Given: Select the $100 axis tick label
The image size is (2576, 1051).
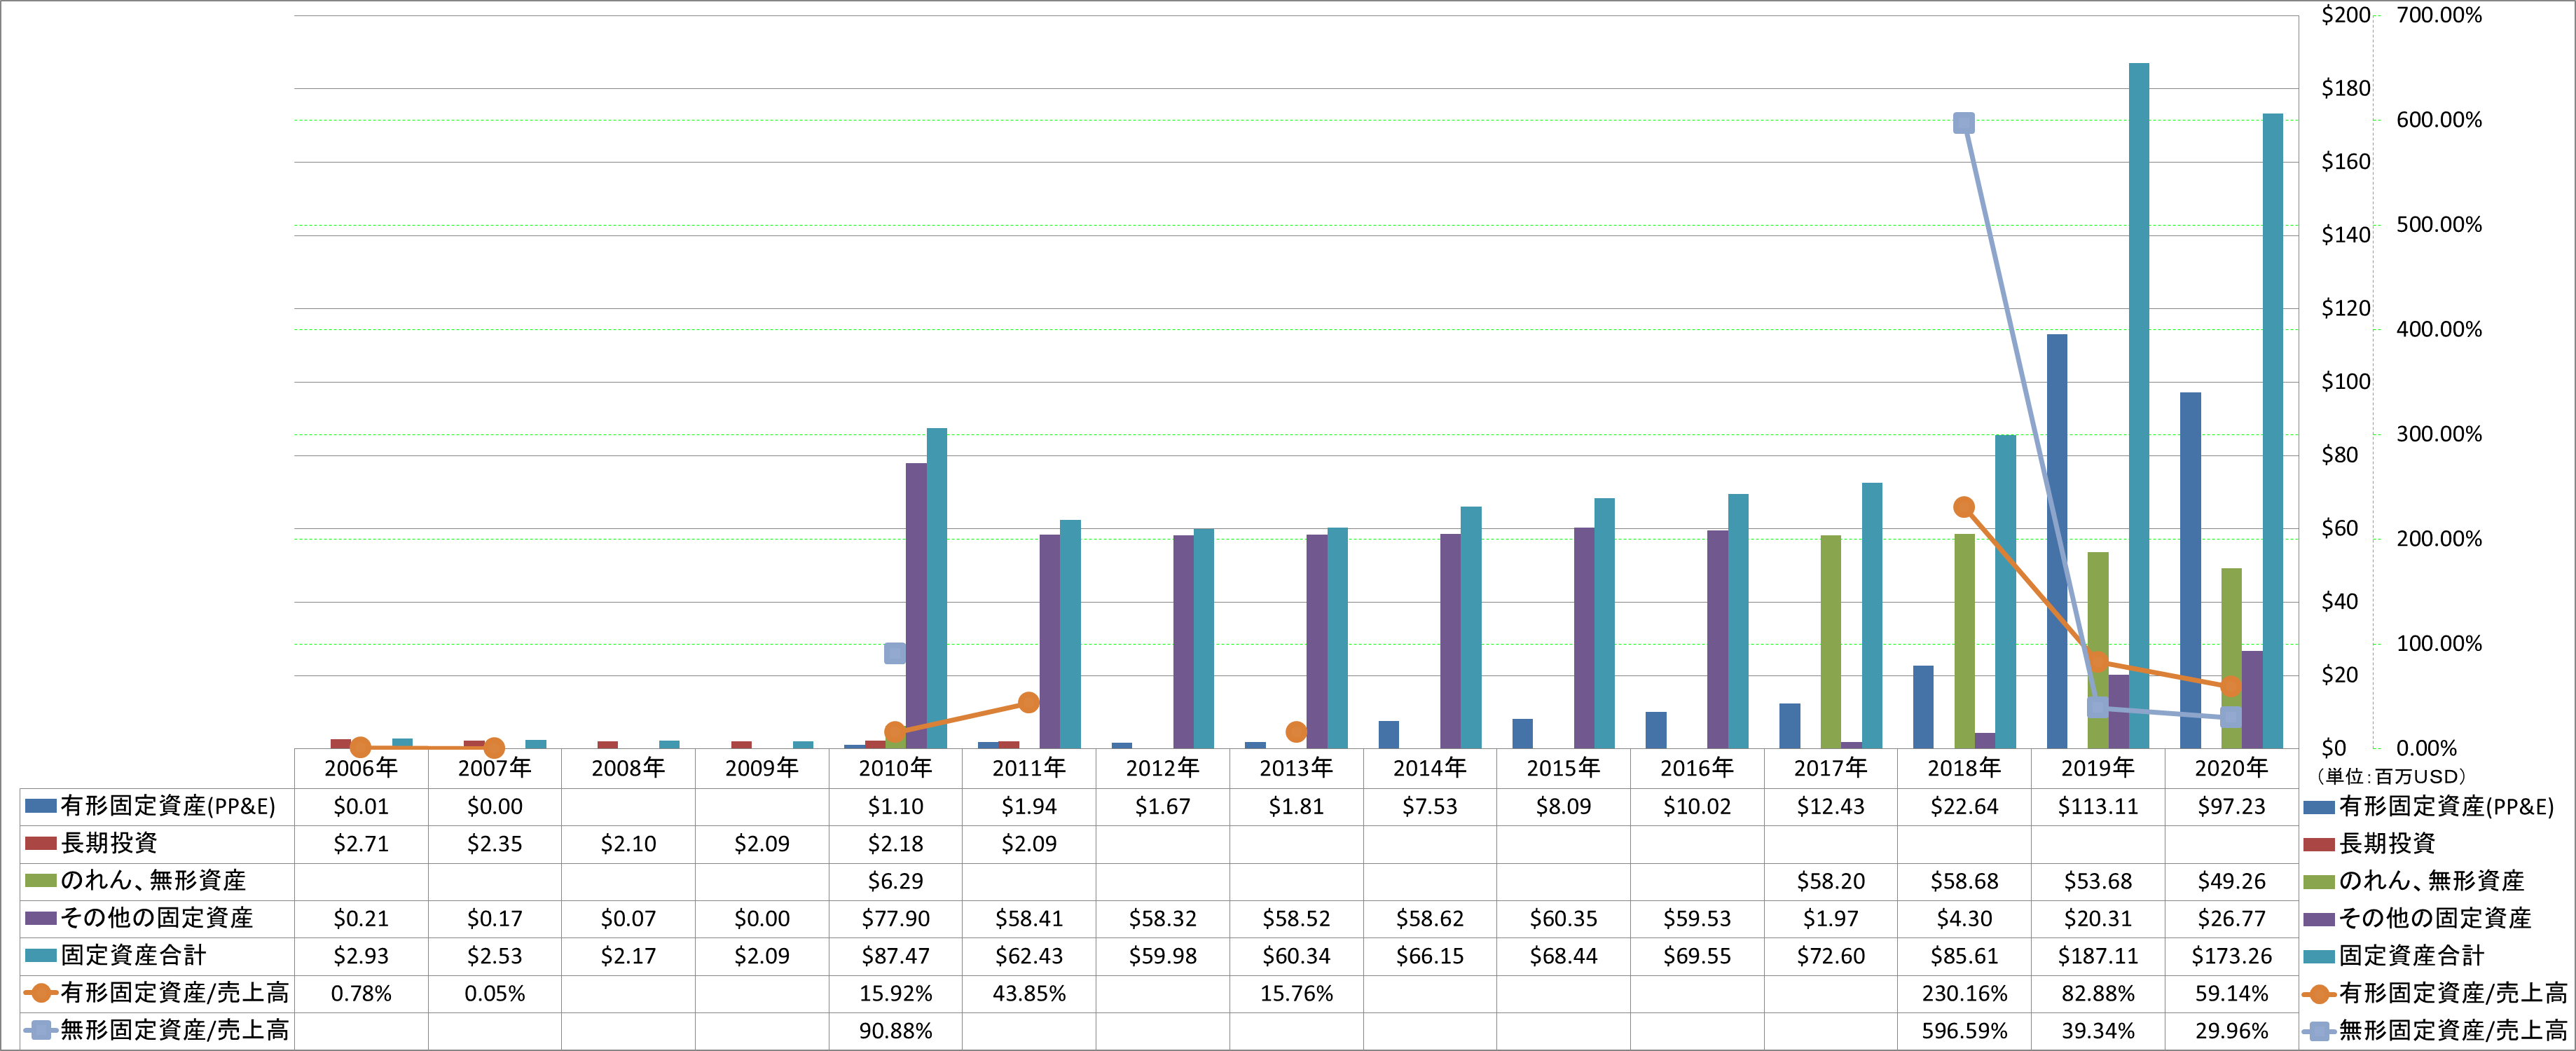Looking at the screenshot, I should pyautogui.click(x=2346, y=381).
